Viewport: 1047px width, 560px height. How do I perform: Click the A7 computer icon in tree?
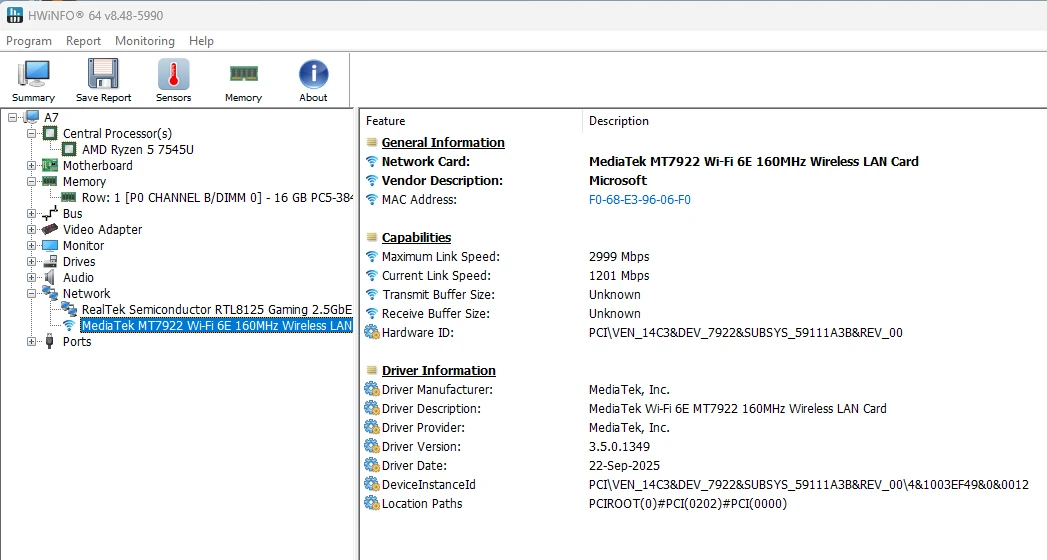point(31,117)
